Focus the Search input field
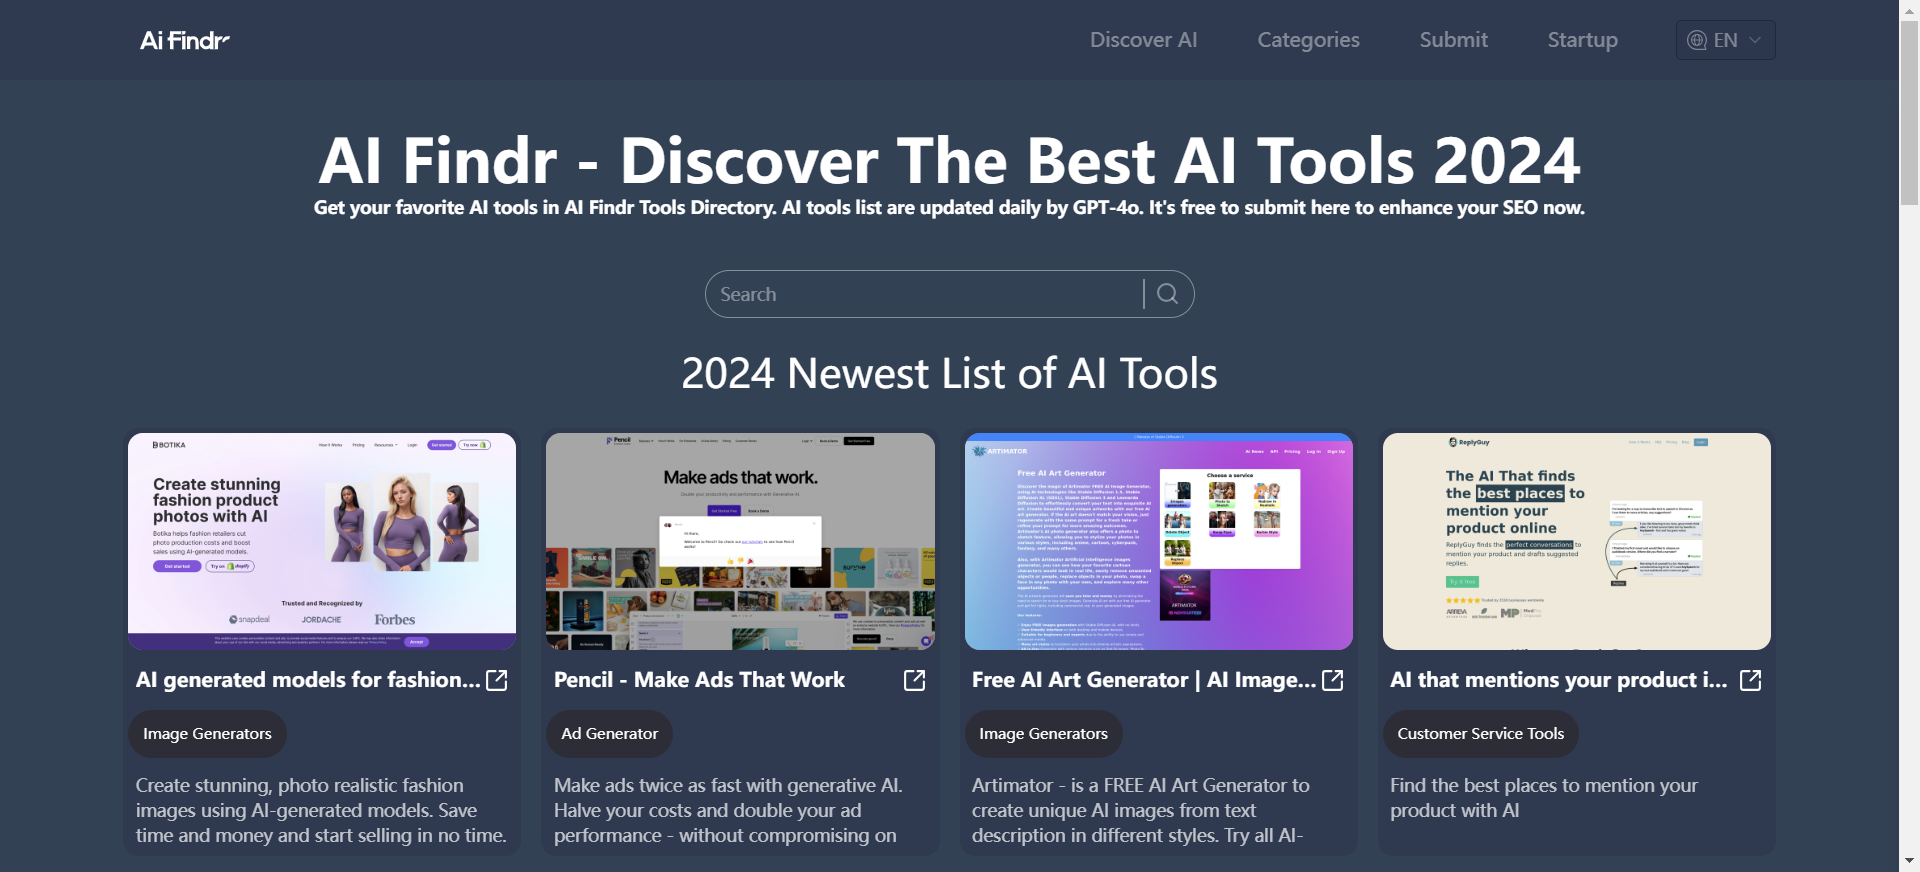1920x872 pixels. tap(925, 294)
